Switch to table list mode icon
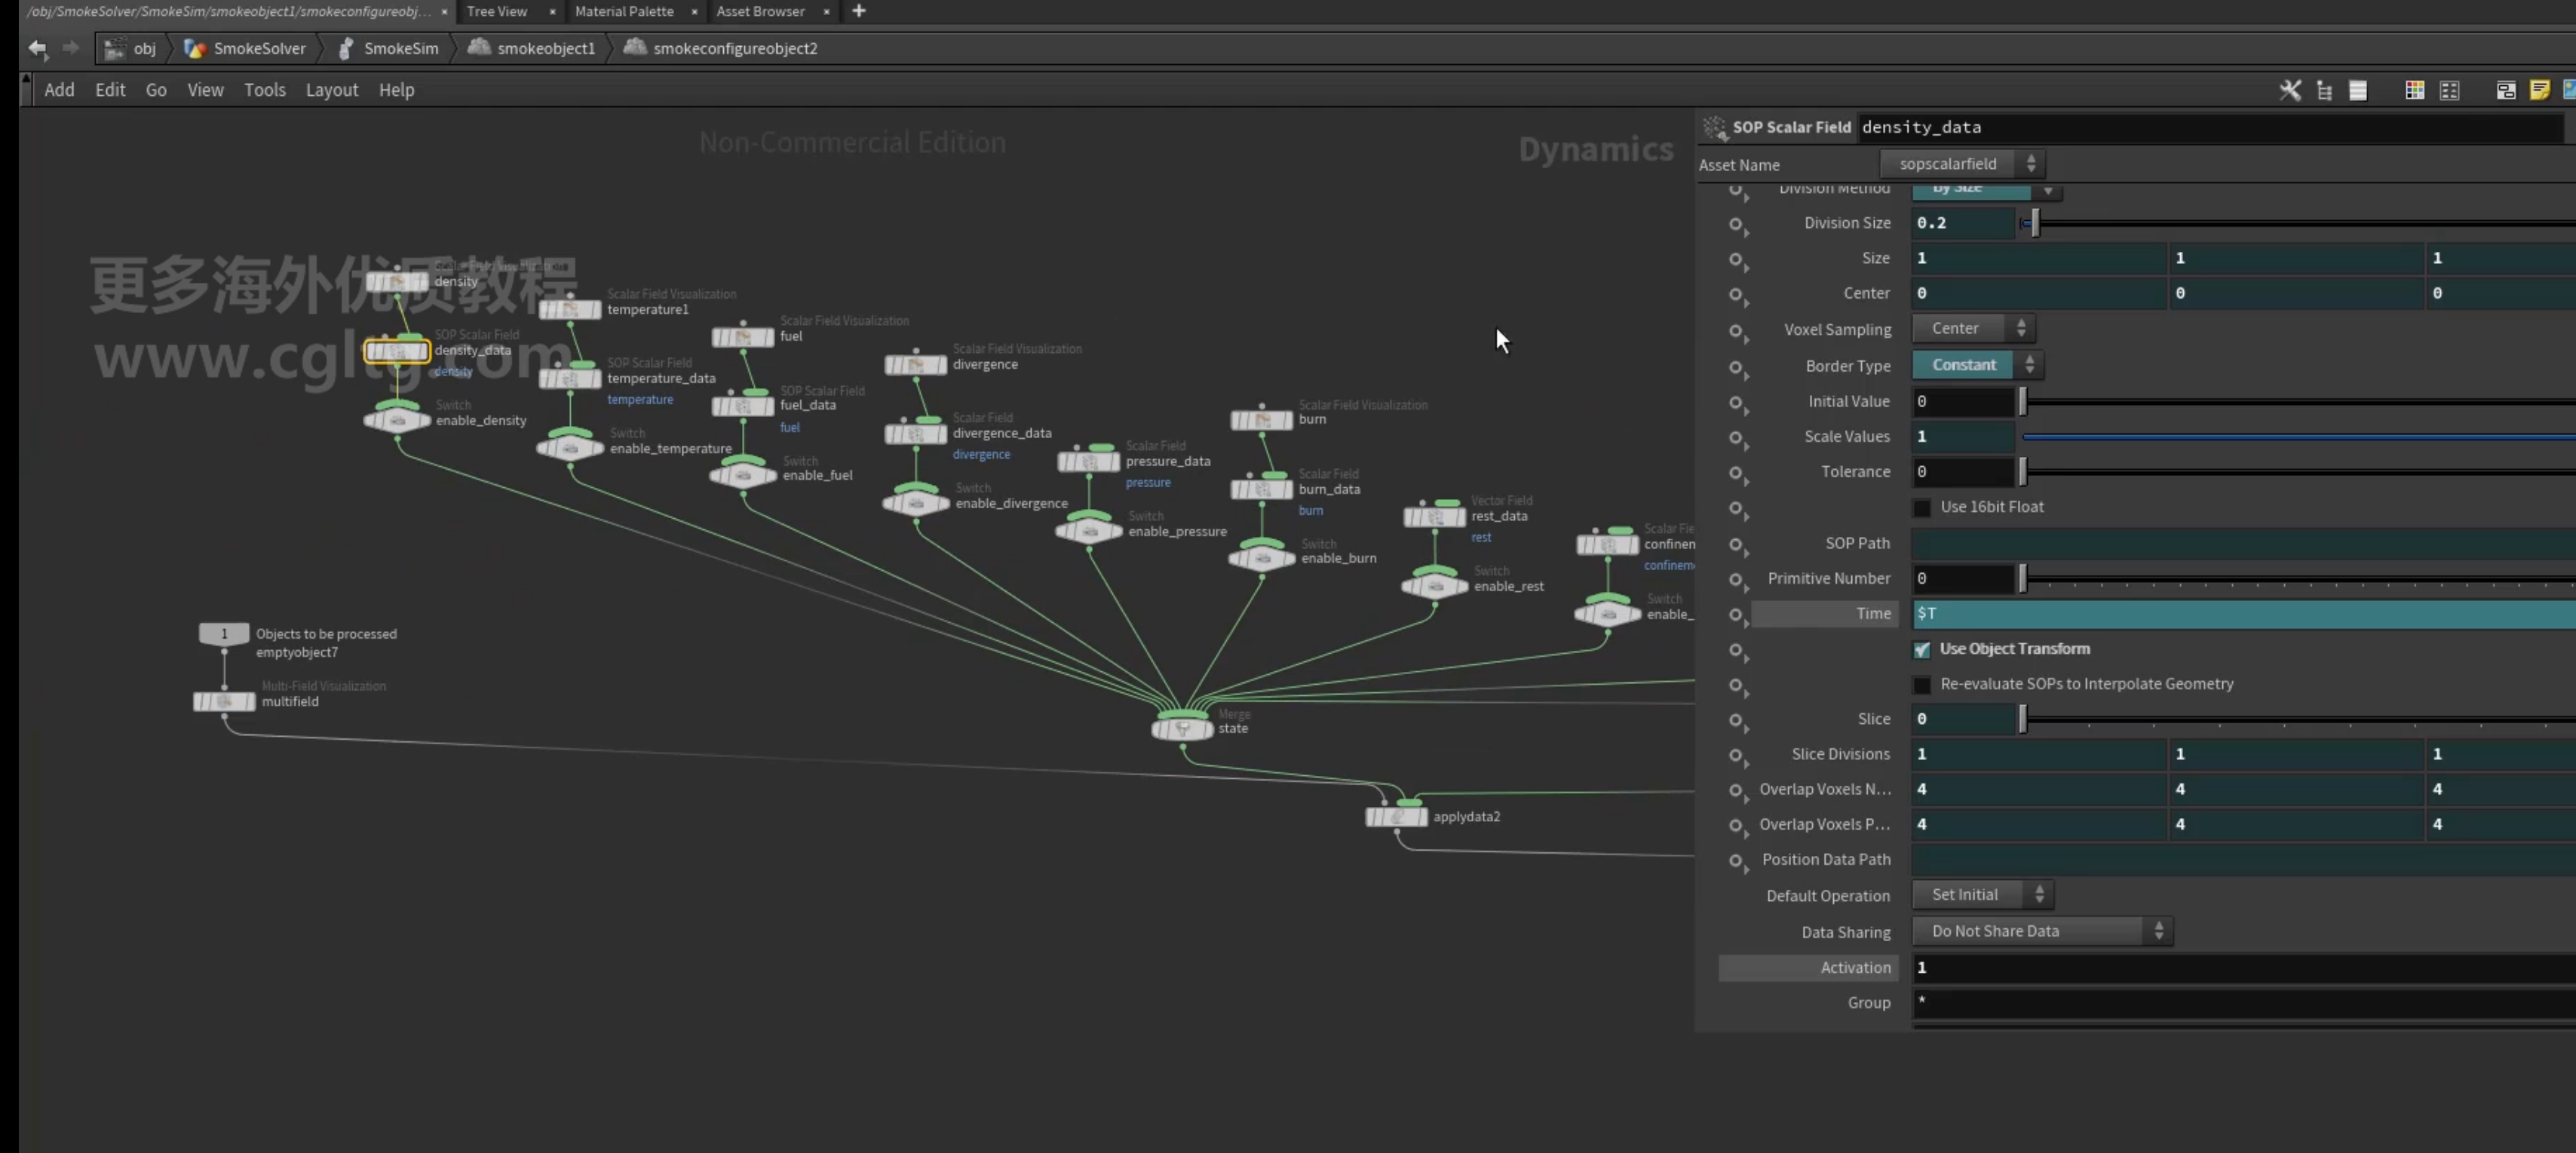This screenshot has height=1153, width=2576. (2358, 90)
